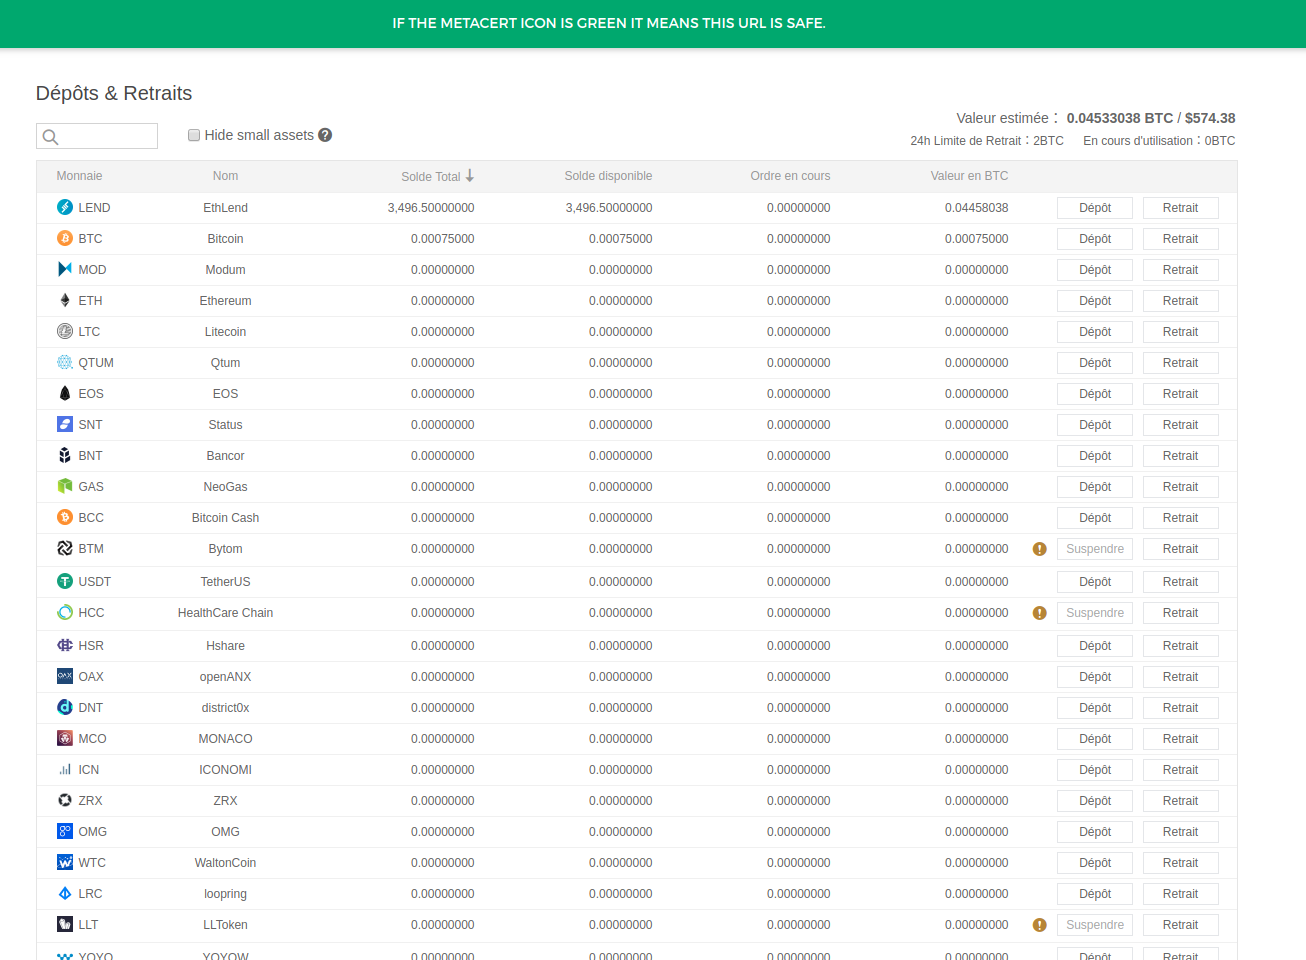The width and height of the screenshot is (1306, 960).
Task: Click estimated value 0.04533038 BTC text
Action: (x=1119, y=118)
